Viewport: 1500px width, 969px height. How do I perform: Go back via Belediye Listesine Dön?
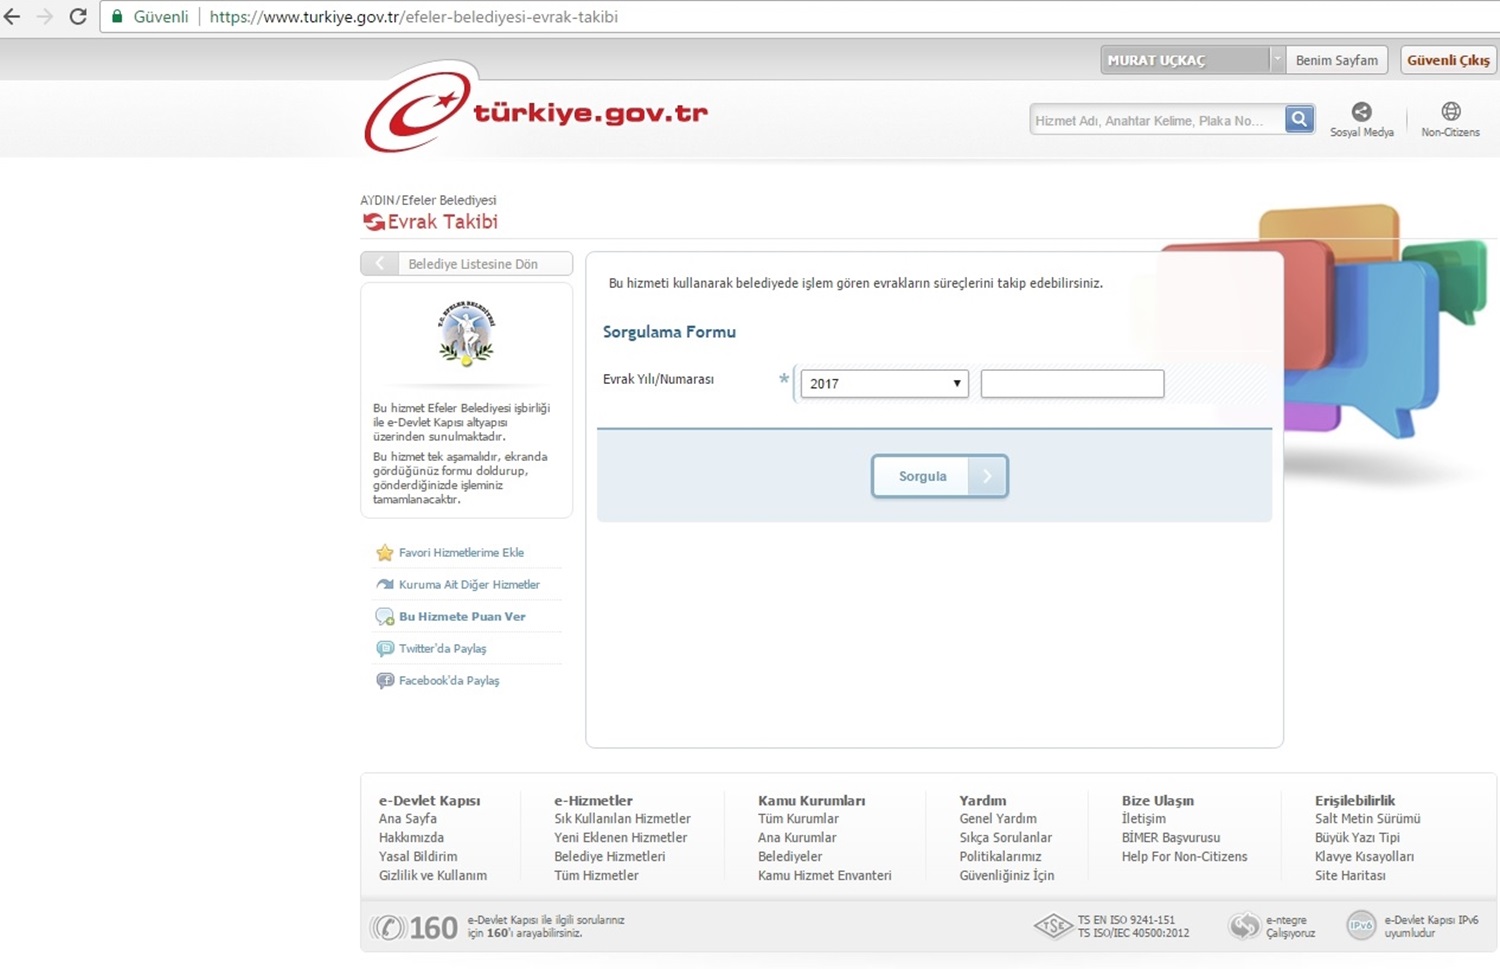466,264
